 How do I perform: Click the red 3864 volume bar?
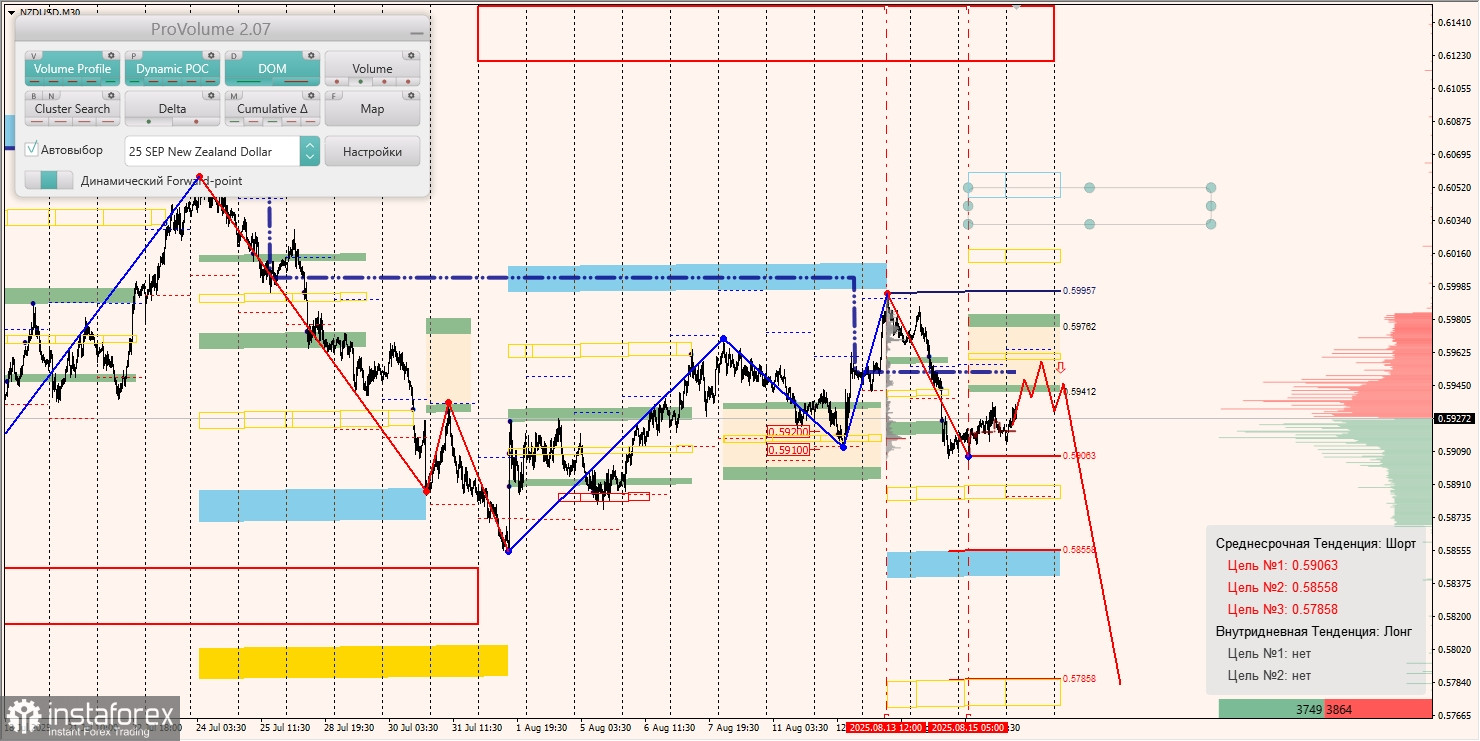click(x=1378, y=709)
